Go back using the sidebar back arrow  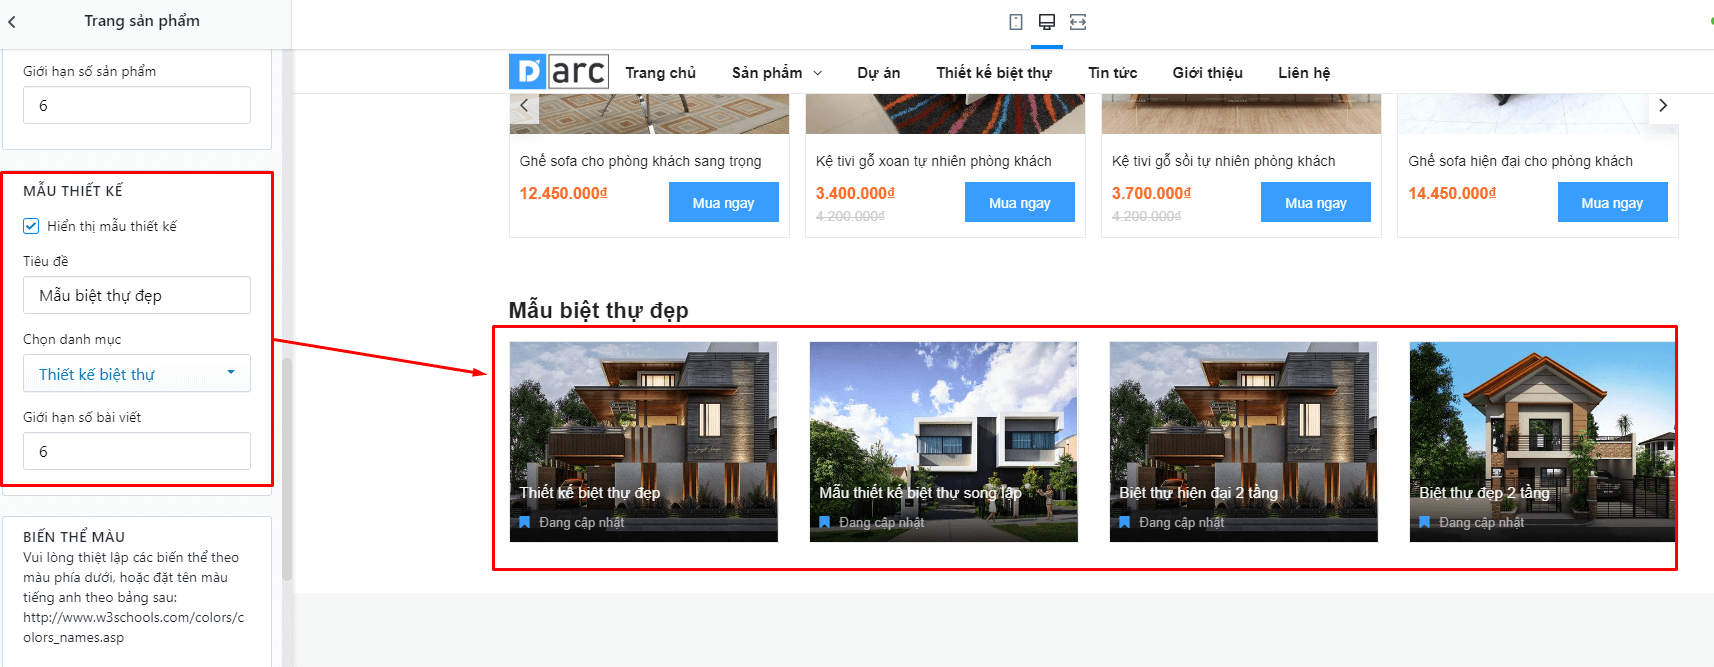click(x=12, y=21)
